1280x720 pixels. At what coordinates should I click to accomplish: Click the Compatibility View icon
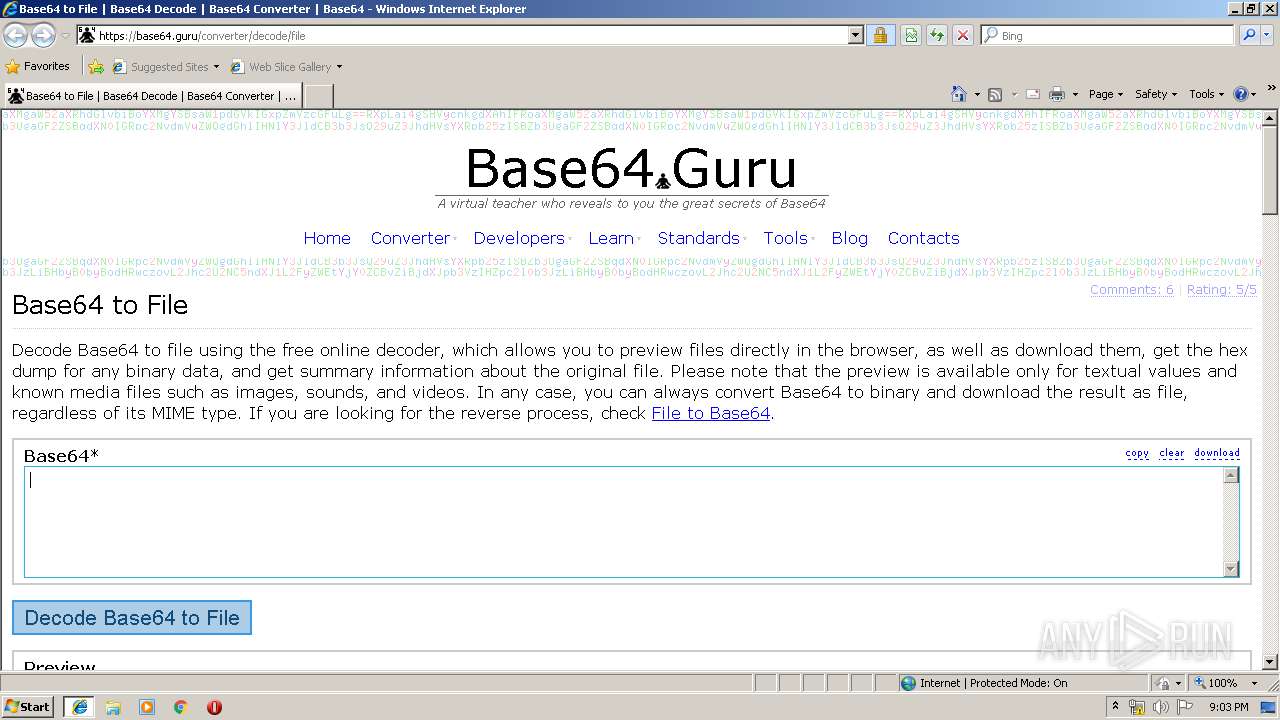[x=911, y=35]
